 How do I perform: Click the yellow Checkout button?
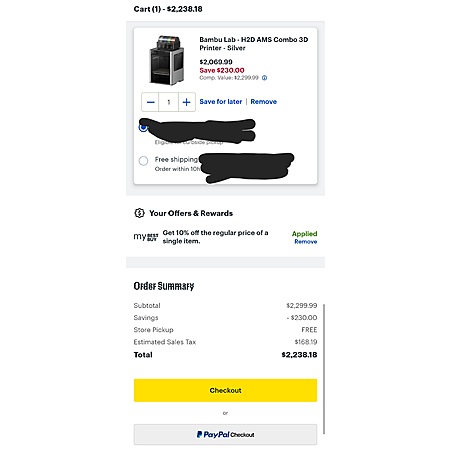225,390
